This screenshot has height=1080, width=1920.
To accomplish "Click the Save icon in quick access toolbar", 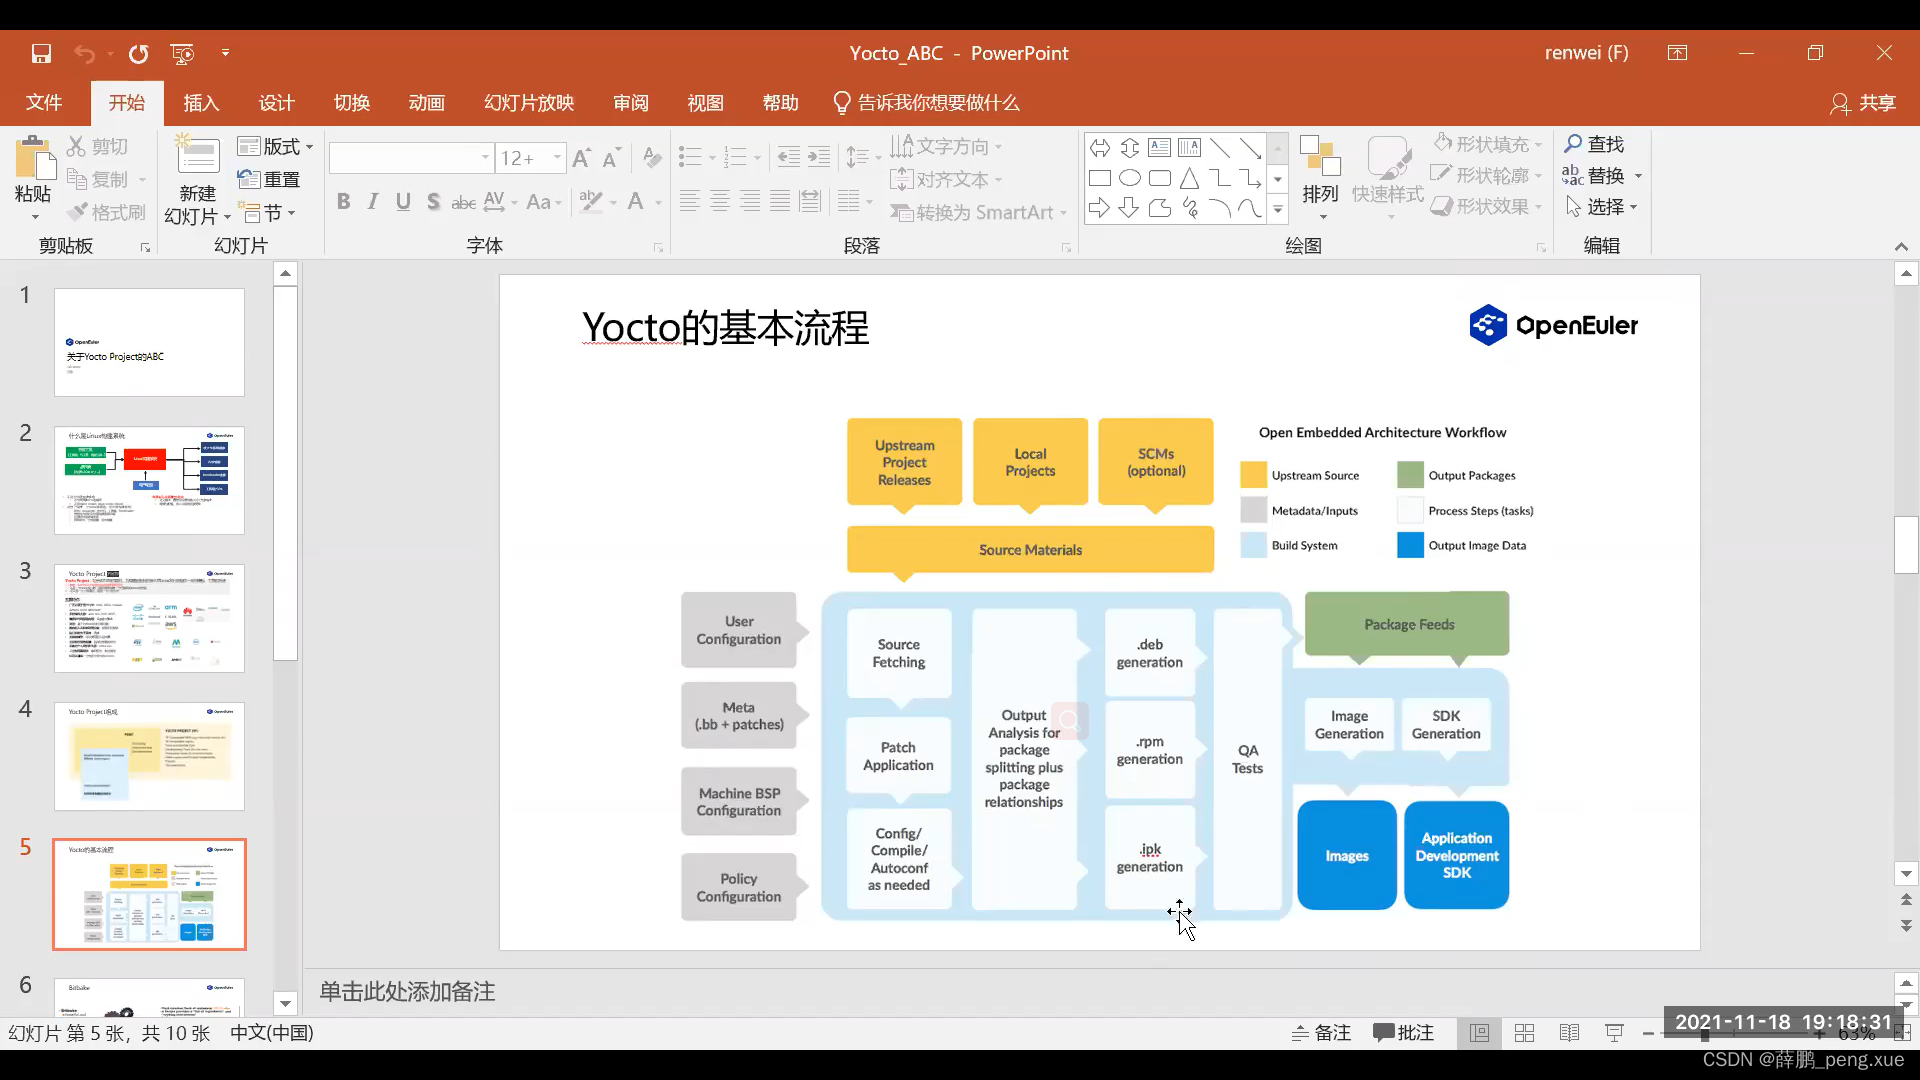I will pyautogui.click(x=41, y=53).
